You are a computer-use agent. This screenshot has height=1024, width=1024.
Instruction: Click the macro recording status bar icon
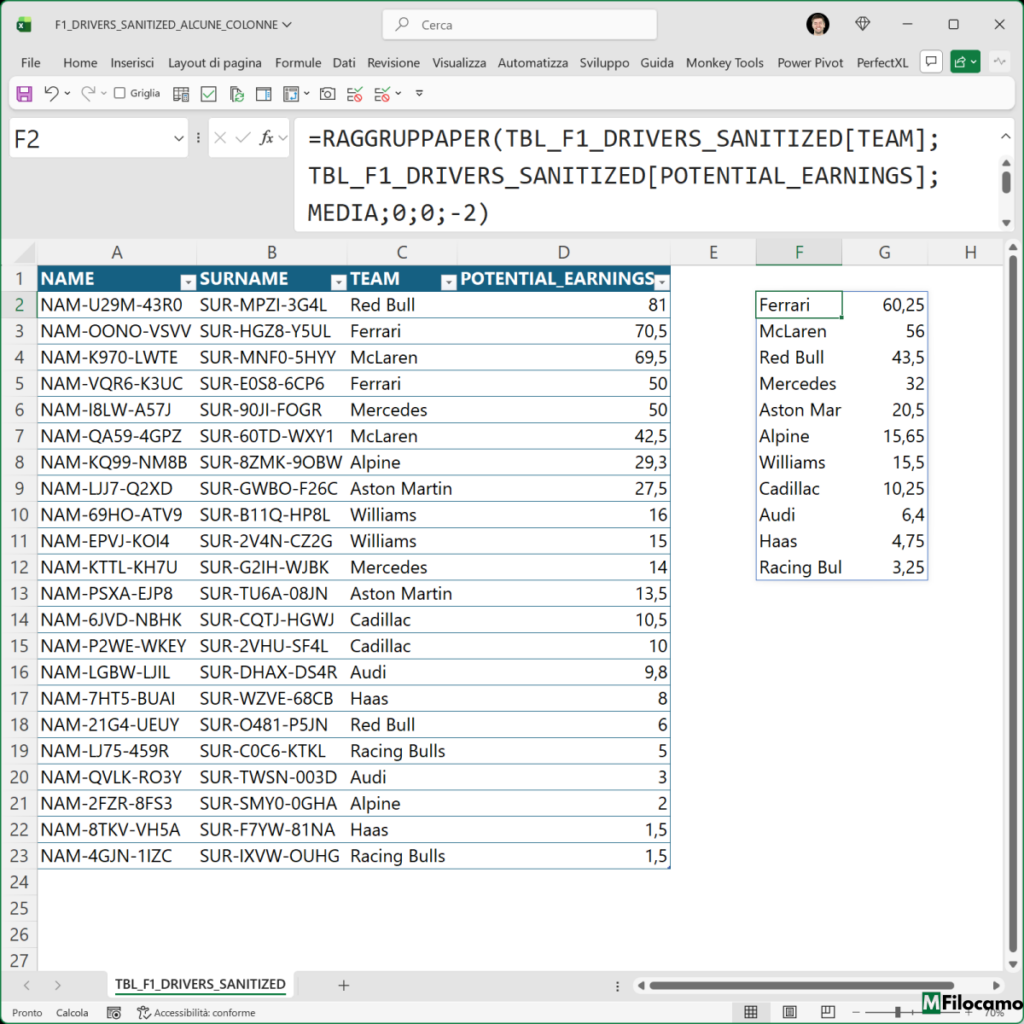point(114,1013)
